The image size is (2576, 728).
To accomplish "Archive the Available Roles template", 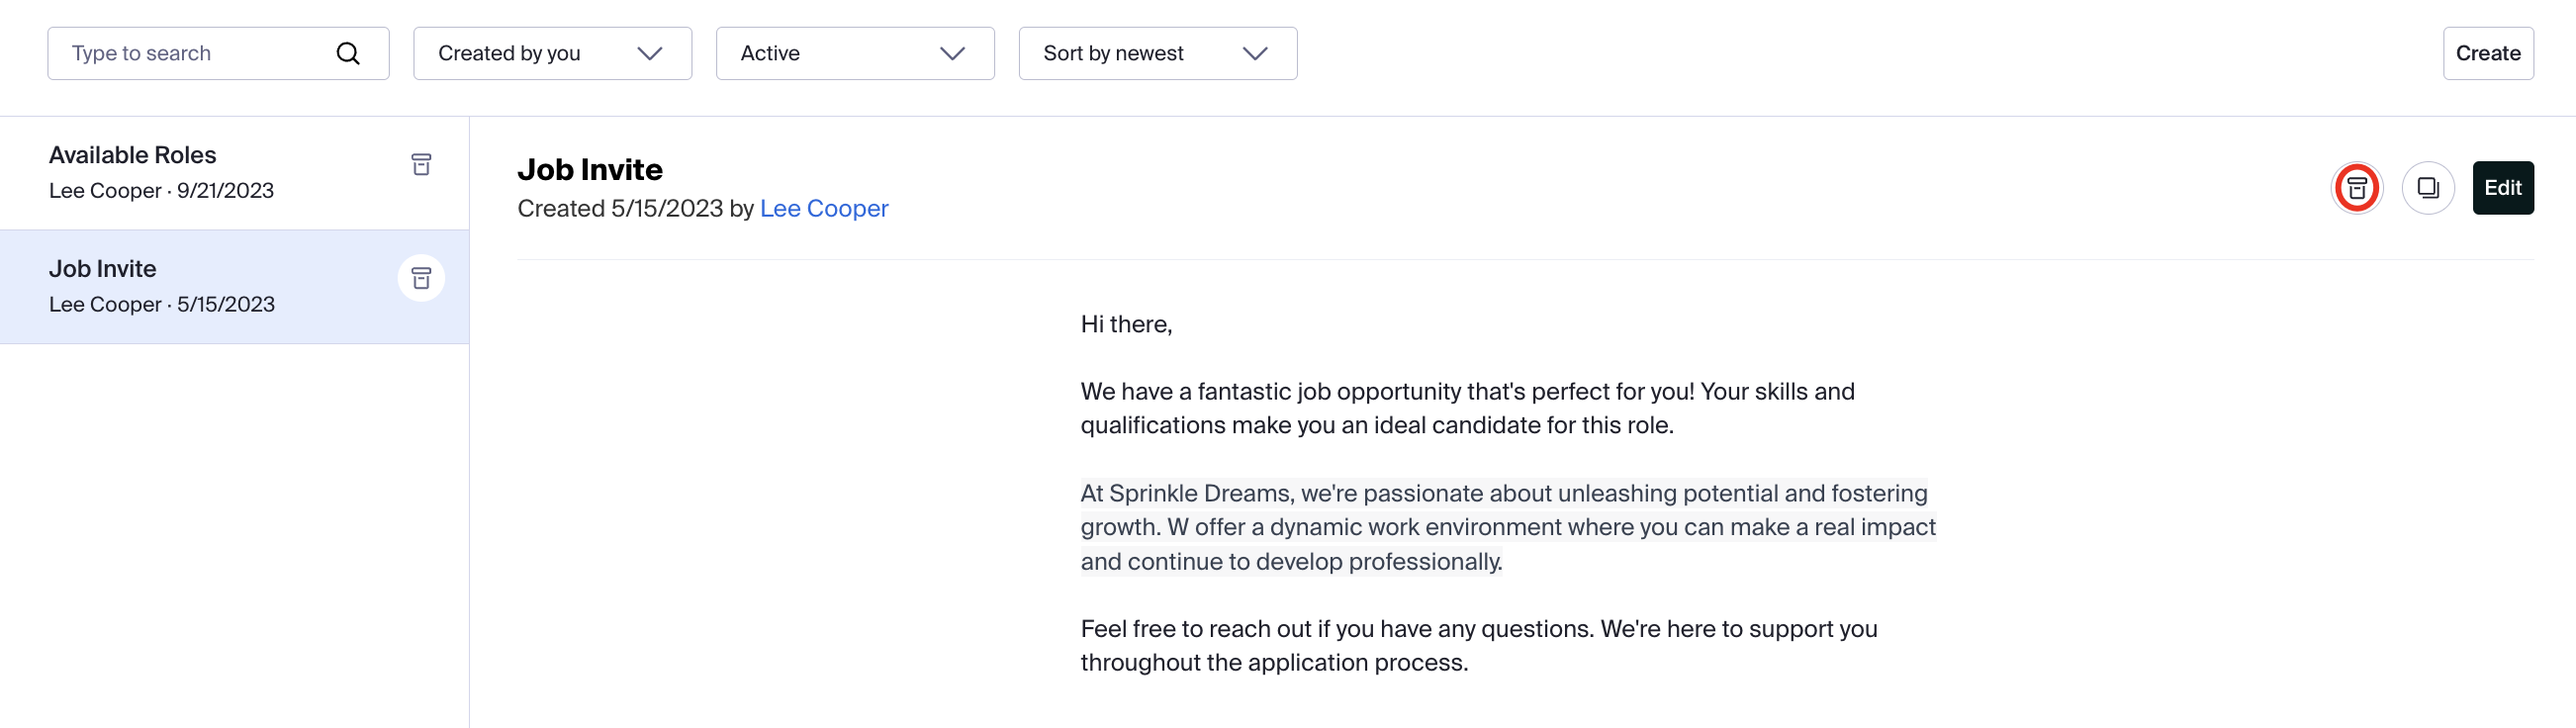I will [x=421, y=164].
